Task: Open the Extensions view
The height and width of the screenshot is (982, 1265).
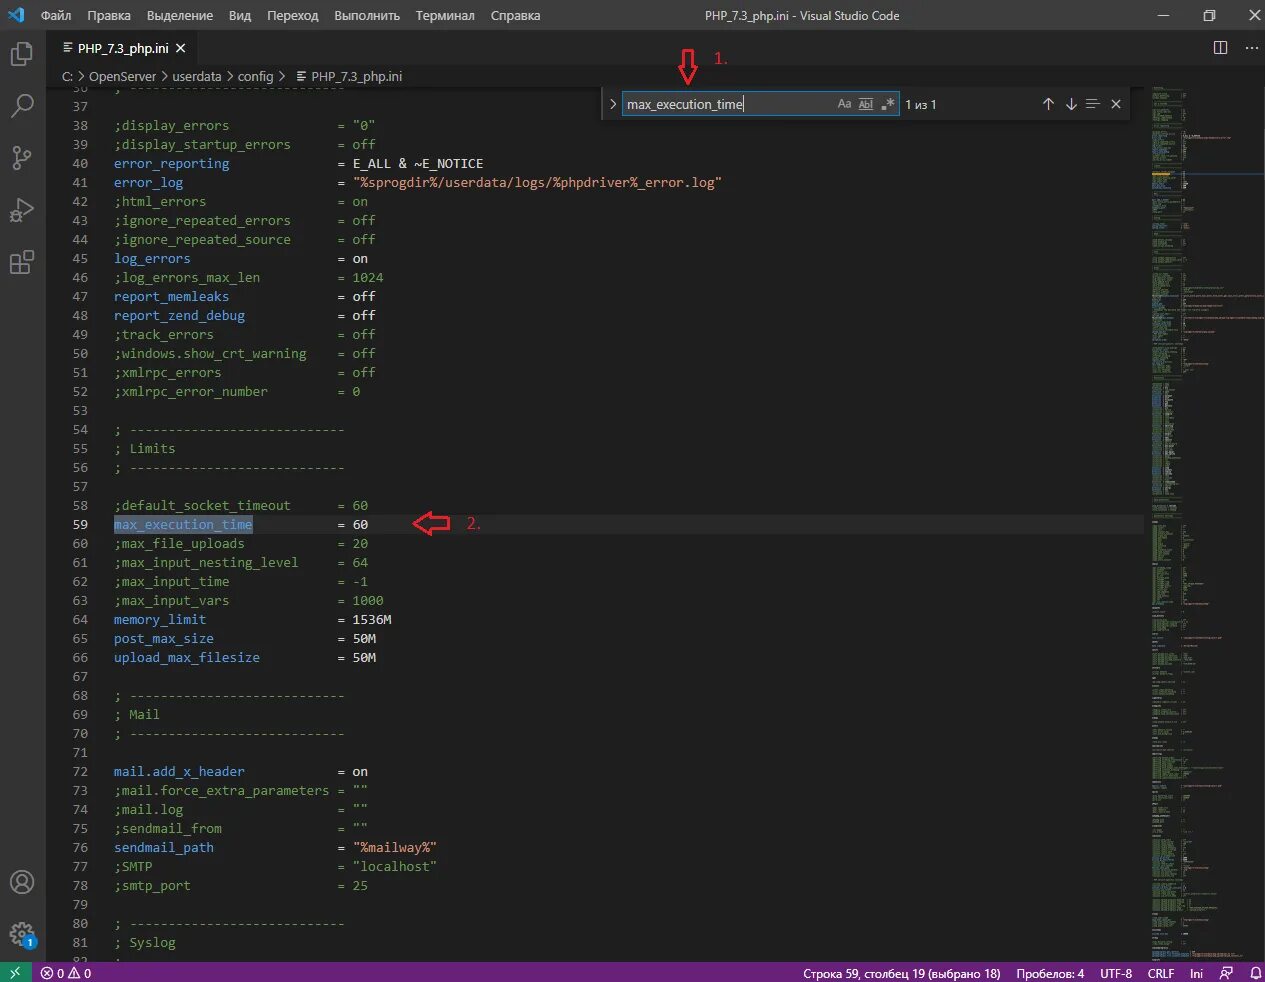Action: tap(22, 262)
